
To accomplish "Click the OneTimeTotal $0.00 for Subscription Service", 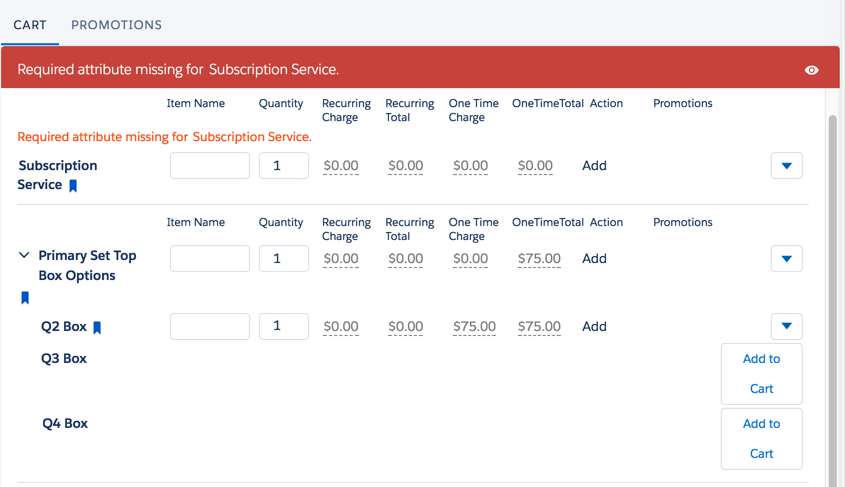I will pyautogui.click(x=535, y=165).
